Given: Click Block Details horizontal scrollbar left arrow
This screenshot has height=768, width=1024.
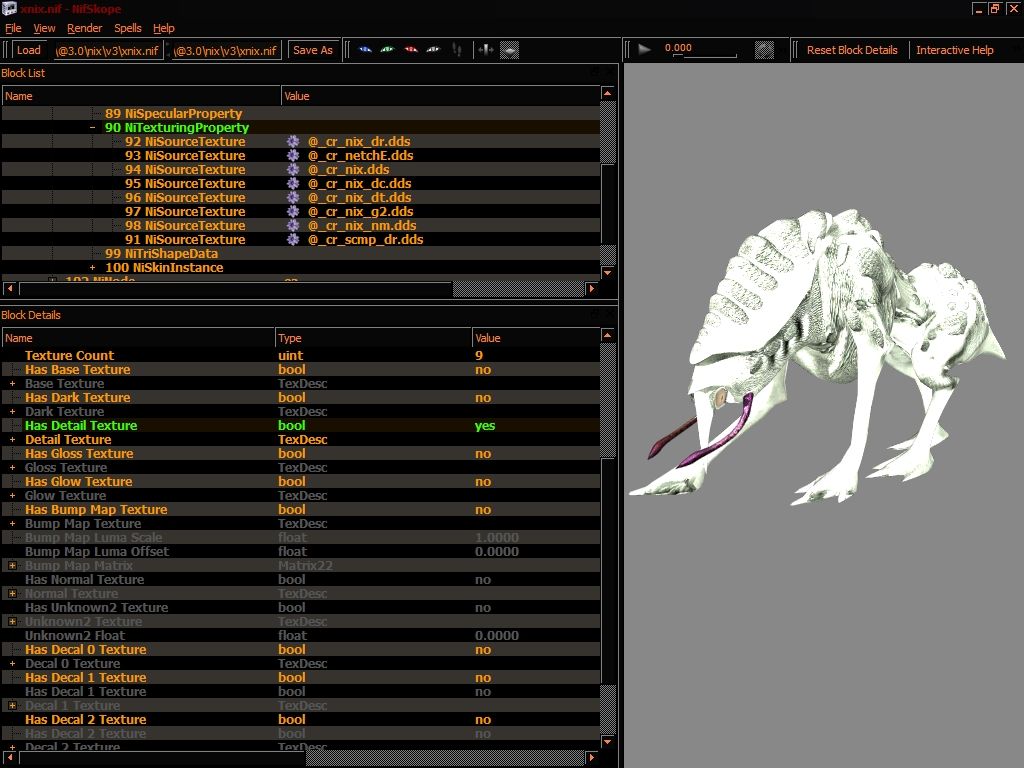Looking at the screenshot, I should [x=10, y=758].
